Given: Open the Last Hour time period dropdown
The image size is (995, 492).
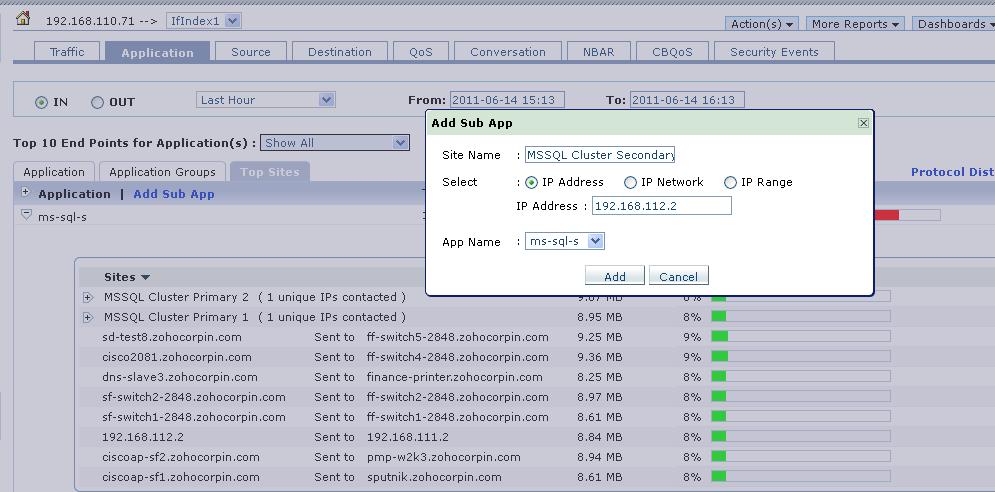Looking at the screenshot, I should [x=326, y=100].
